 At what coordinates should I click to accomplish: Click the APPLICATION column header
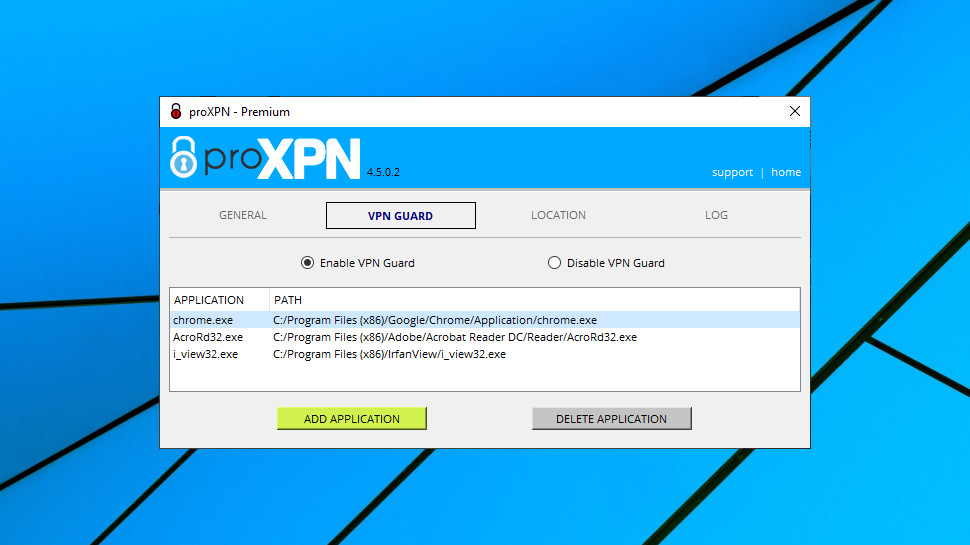pos(220,300)
